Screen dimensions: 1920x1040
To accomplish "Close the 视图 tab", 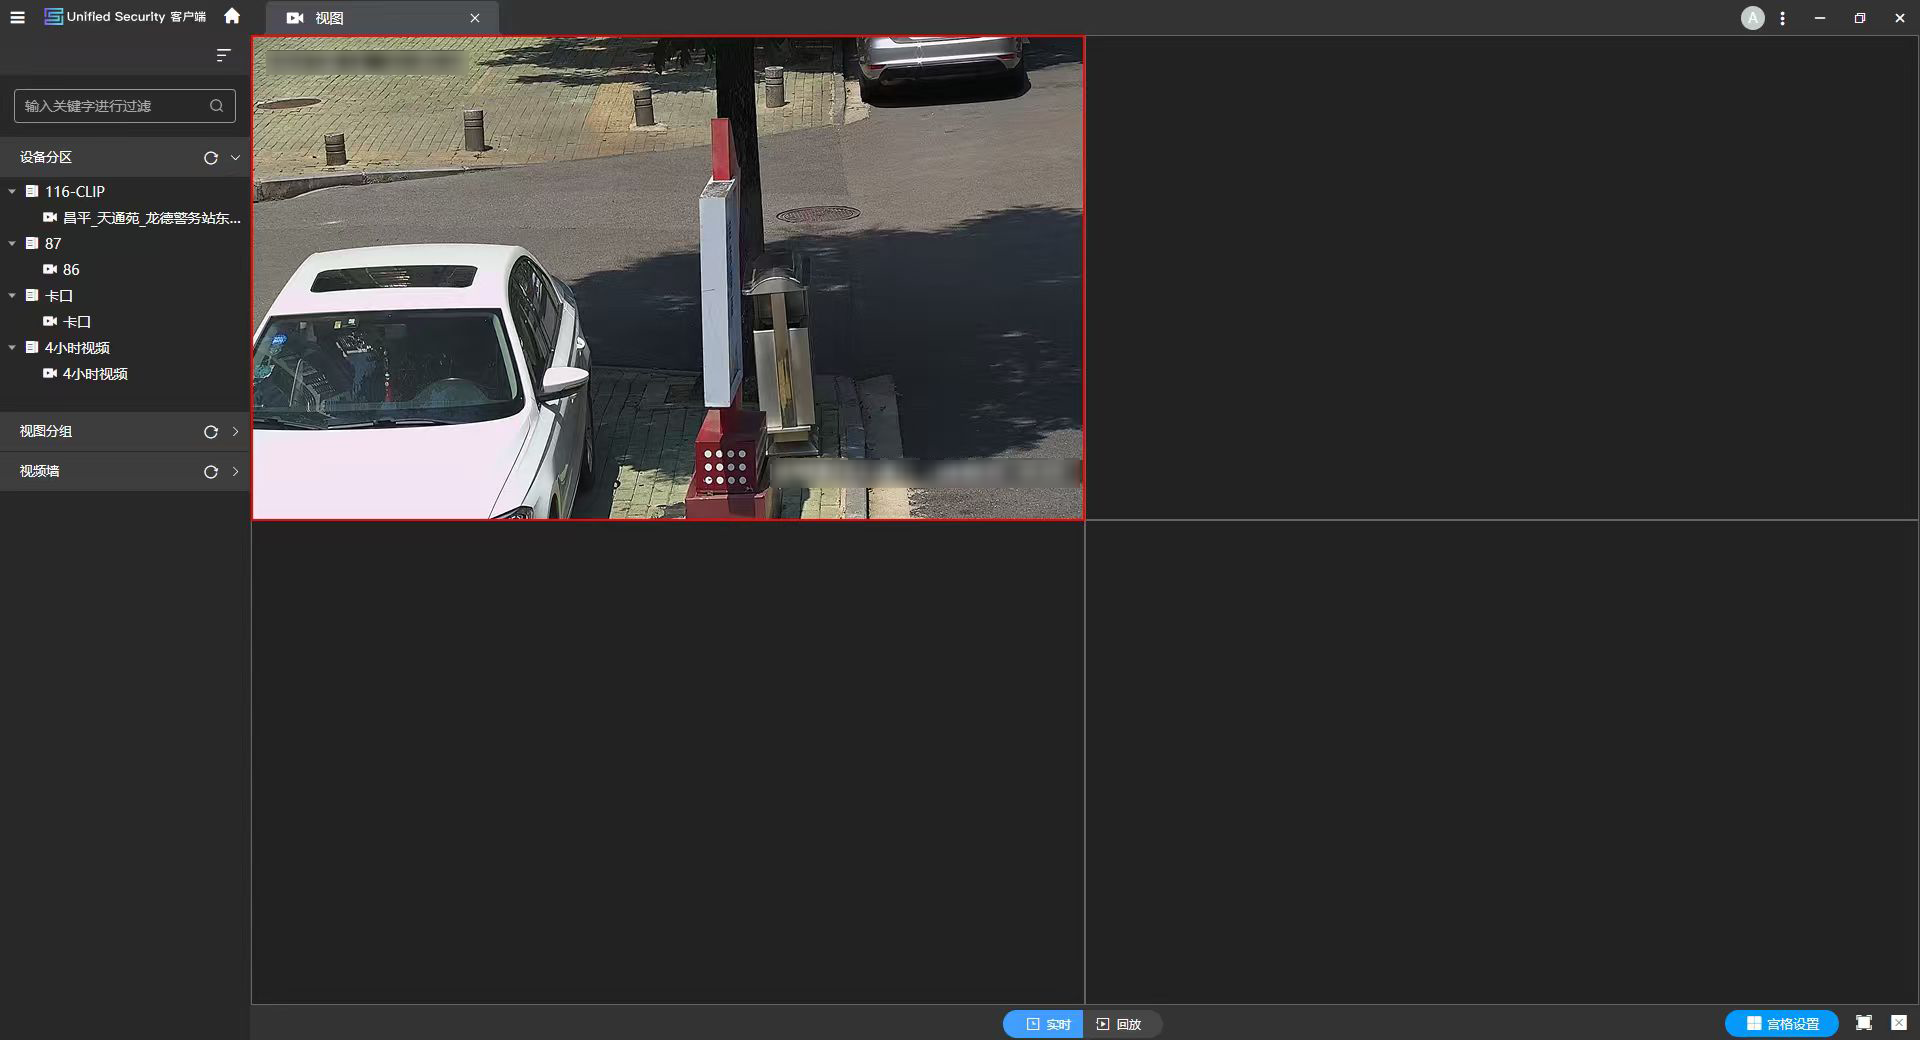I will [475, 18].
